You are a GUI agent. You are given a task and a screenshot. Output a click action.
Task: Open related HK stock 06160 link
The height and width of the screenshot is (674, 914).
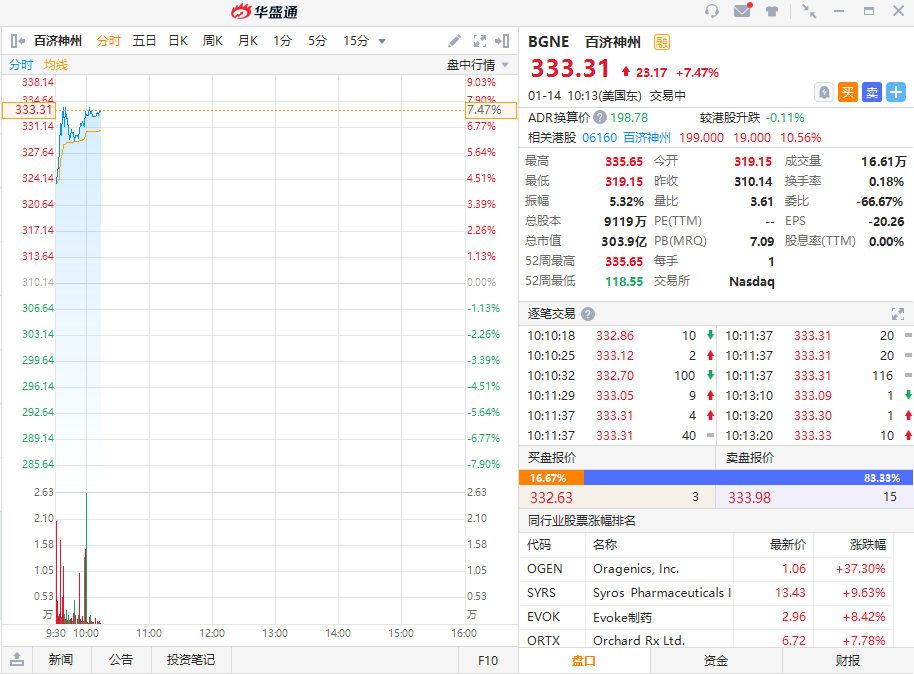(599, 138)
